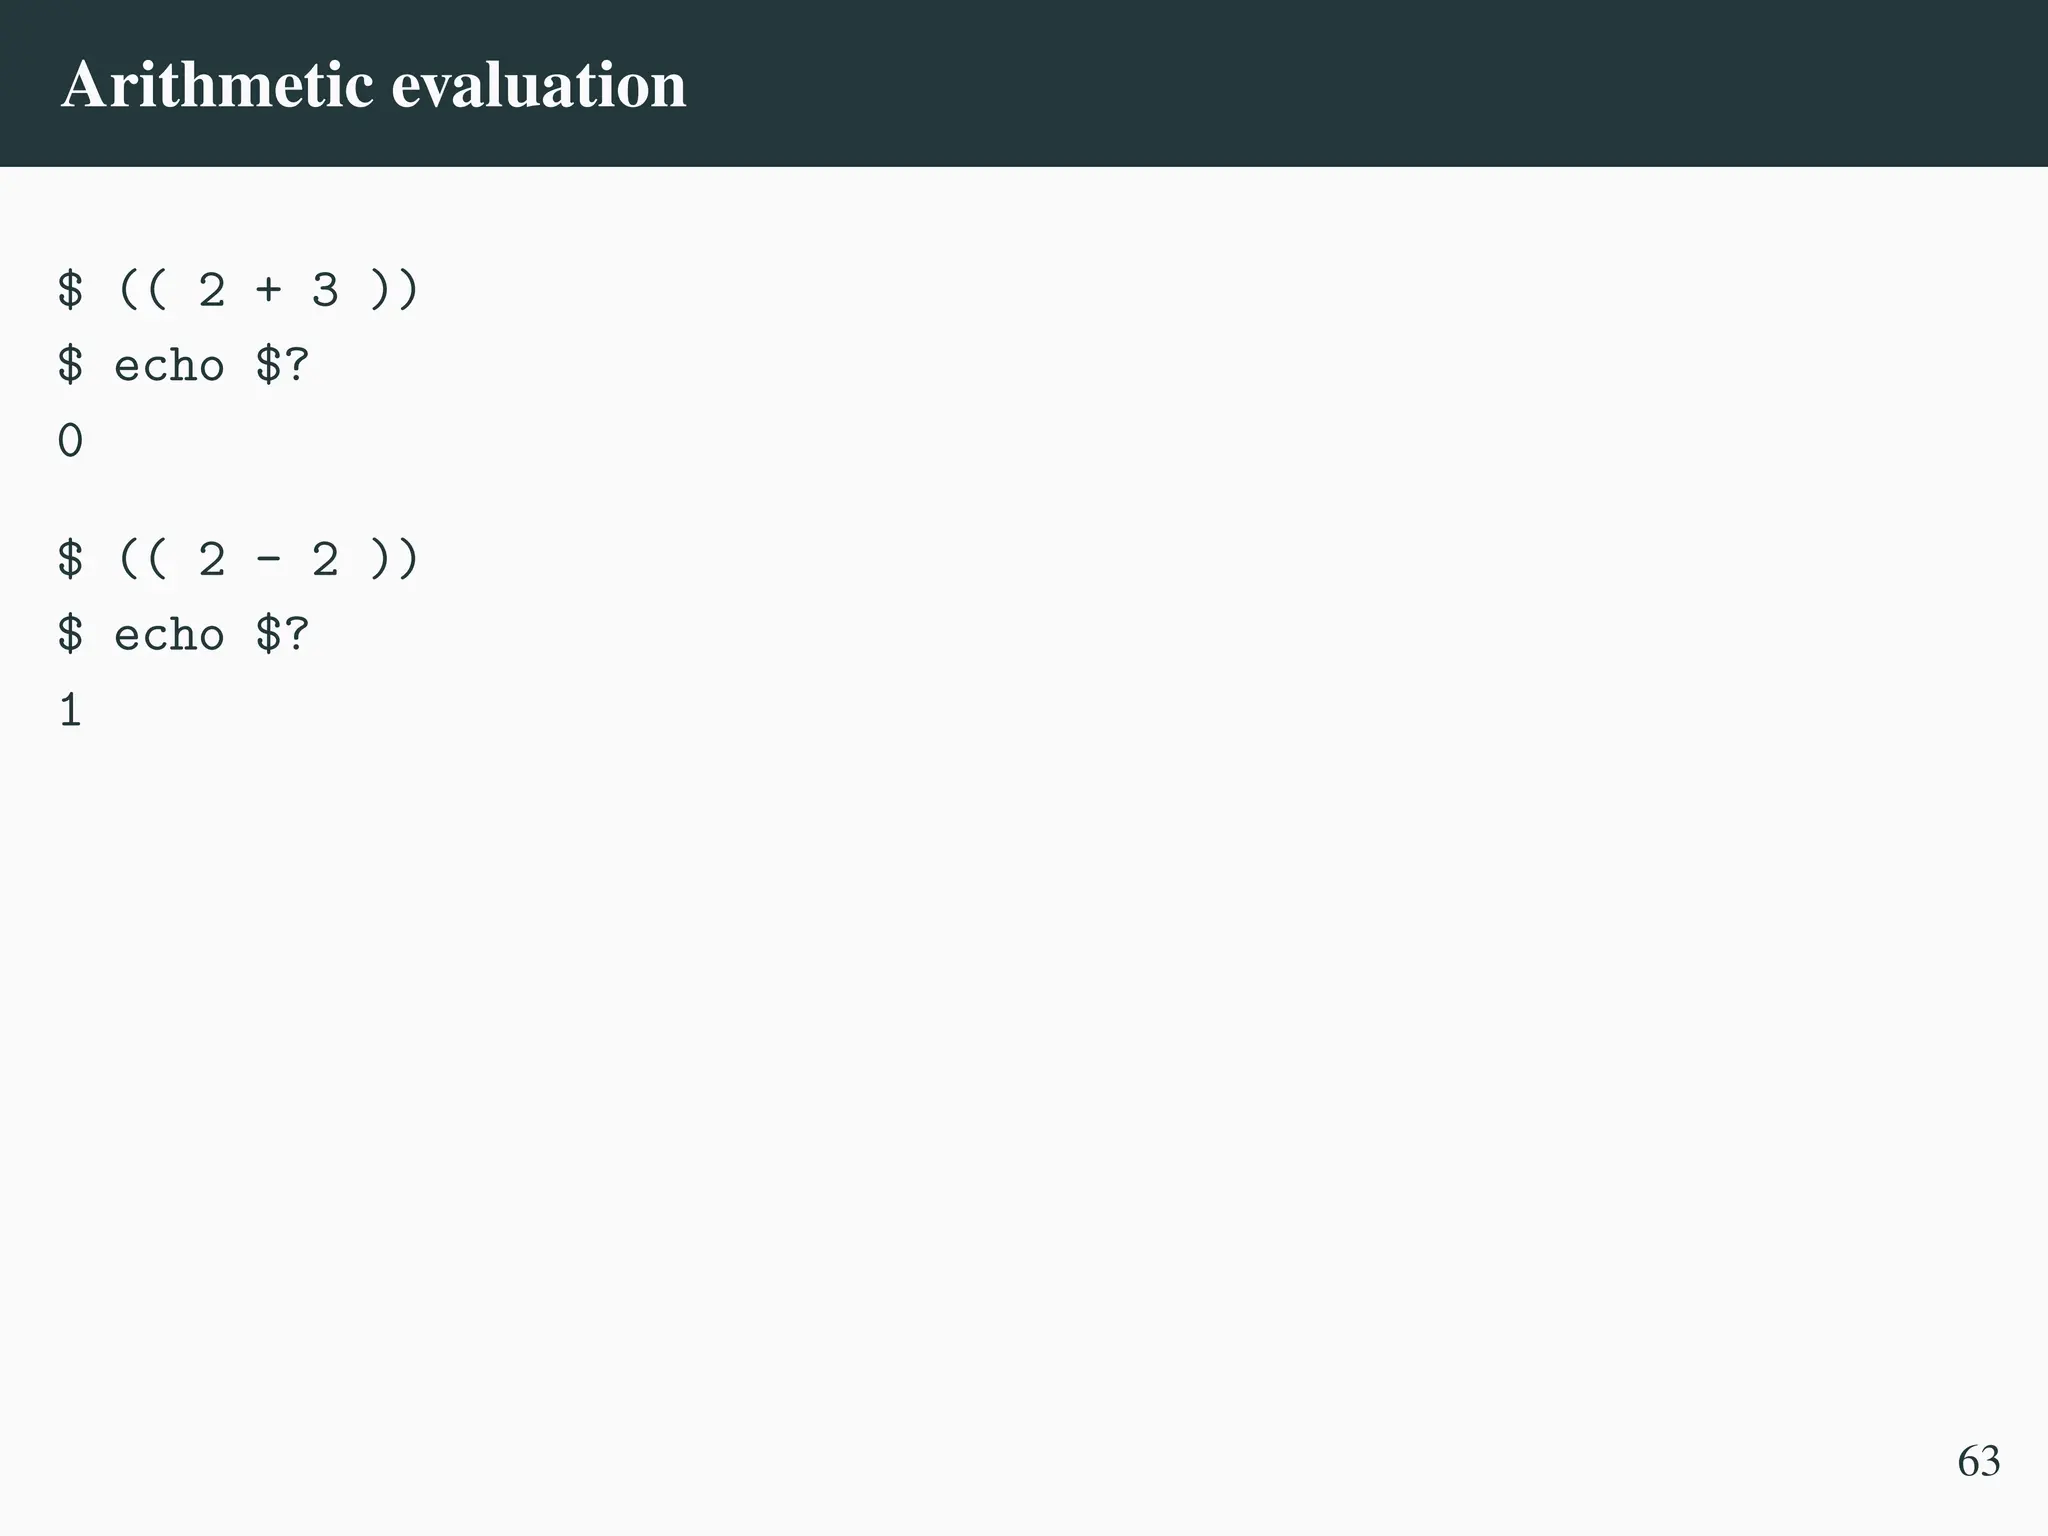The height and width of the screenshot is (1536, 2048).
Task: Click the word "echo" in the second echo command
Action: [x=169, y=635]
